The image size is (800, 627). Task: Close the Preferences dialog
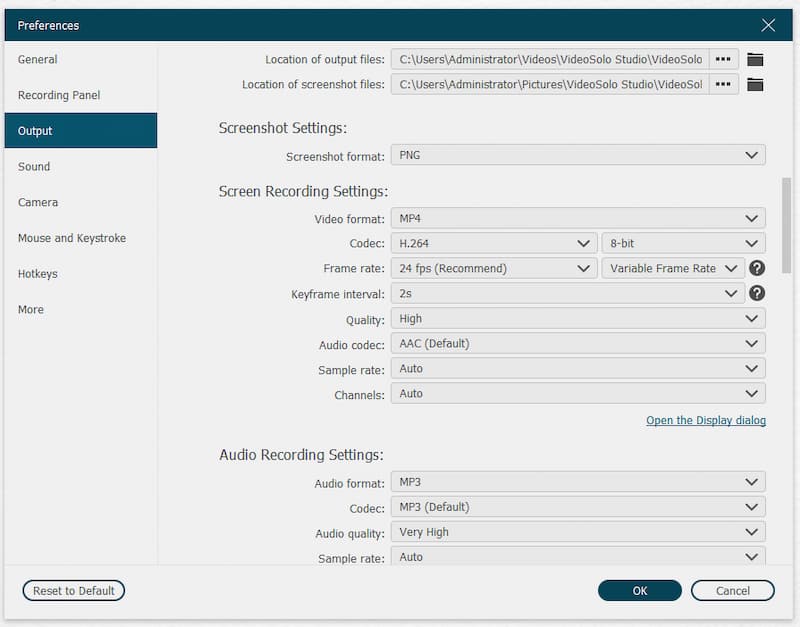(768, 25)
